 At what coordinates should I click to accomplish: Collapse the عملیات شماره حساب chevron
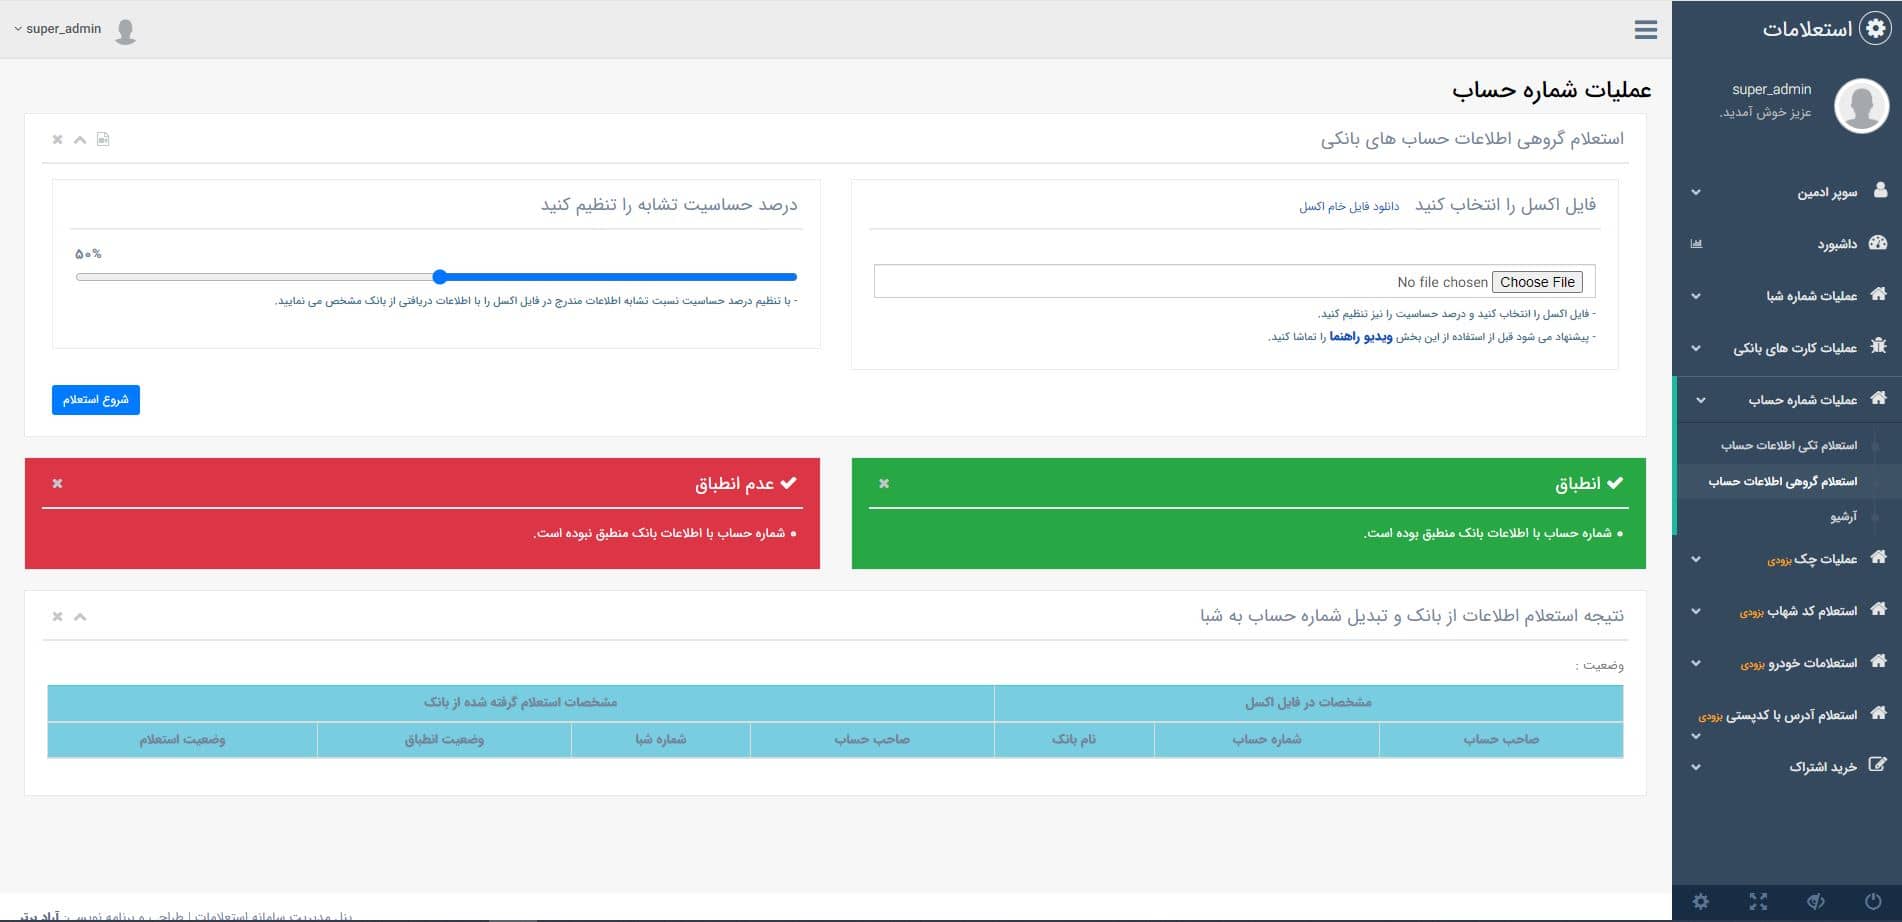1701,400
